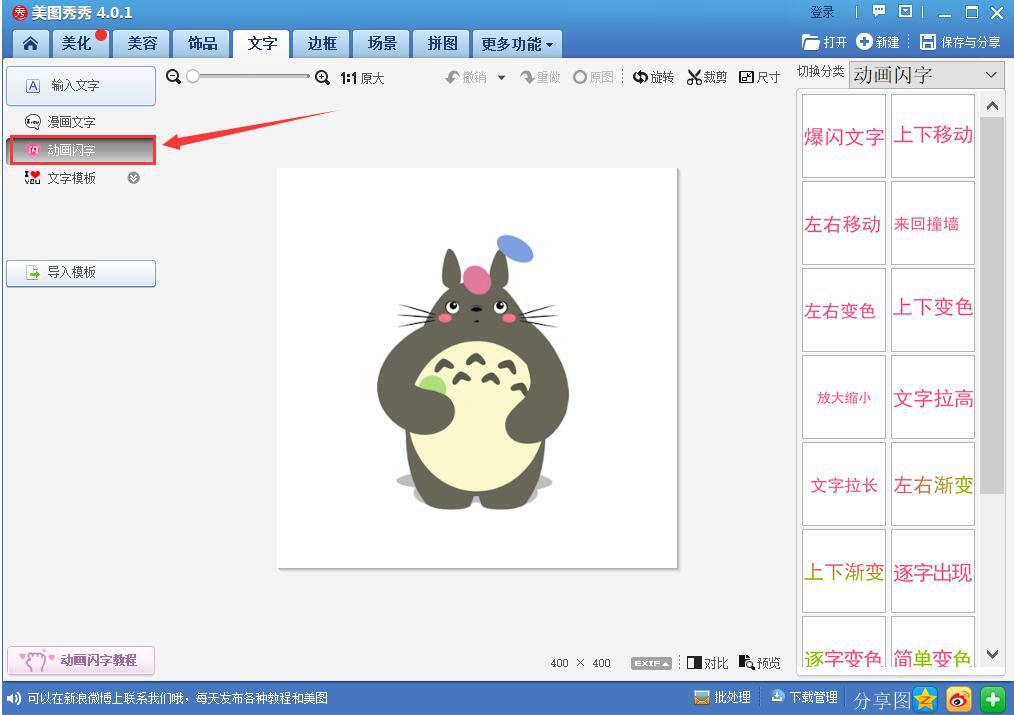This screenshot has width=1014, height=715.
Task: Click the speaker announcement icon
Action: click(14, 698)
